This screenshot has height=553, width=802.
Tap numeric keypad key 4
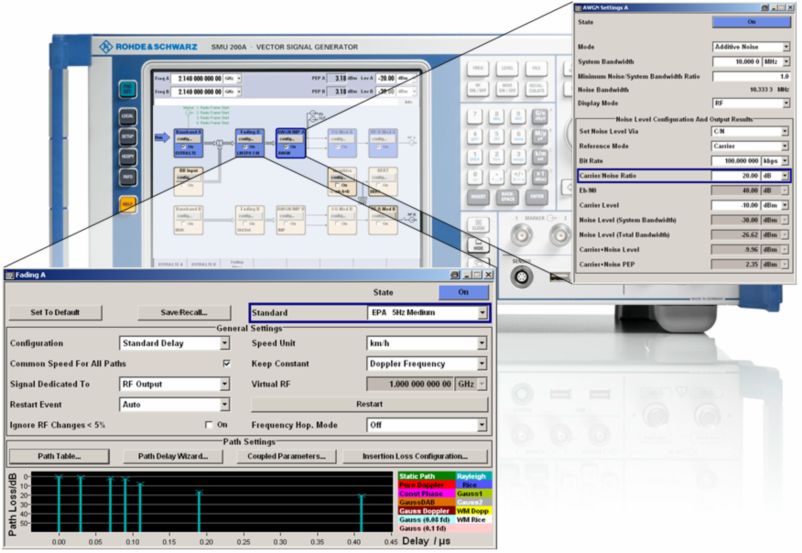coord(475,136)
